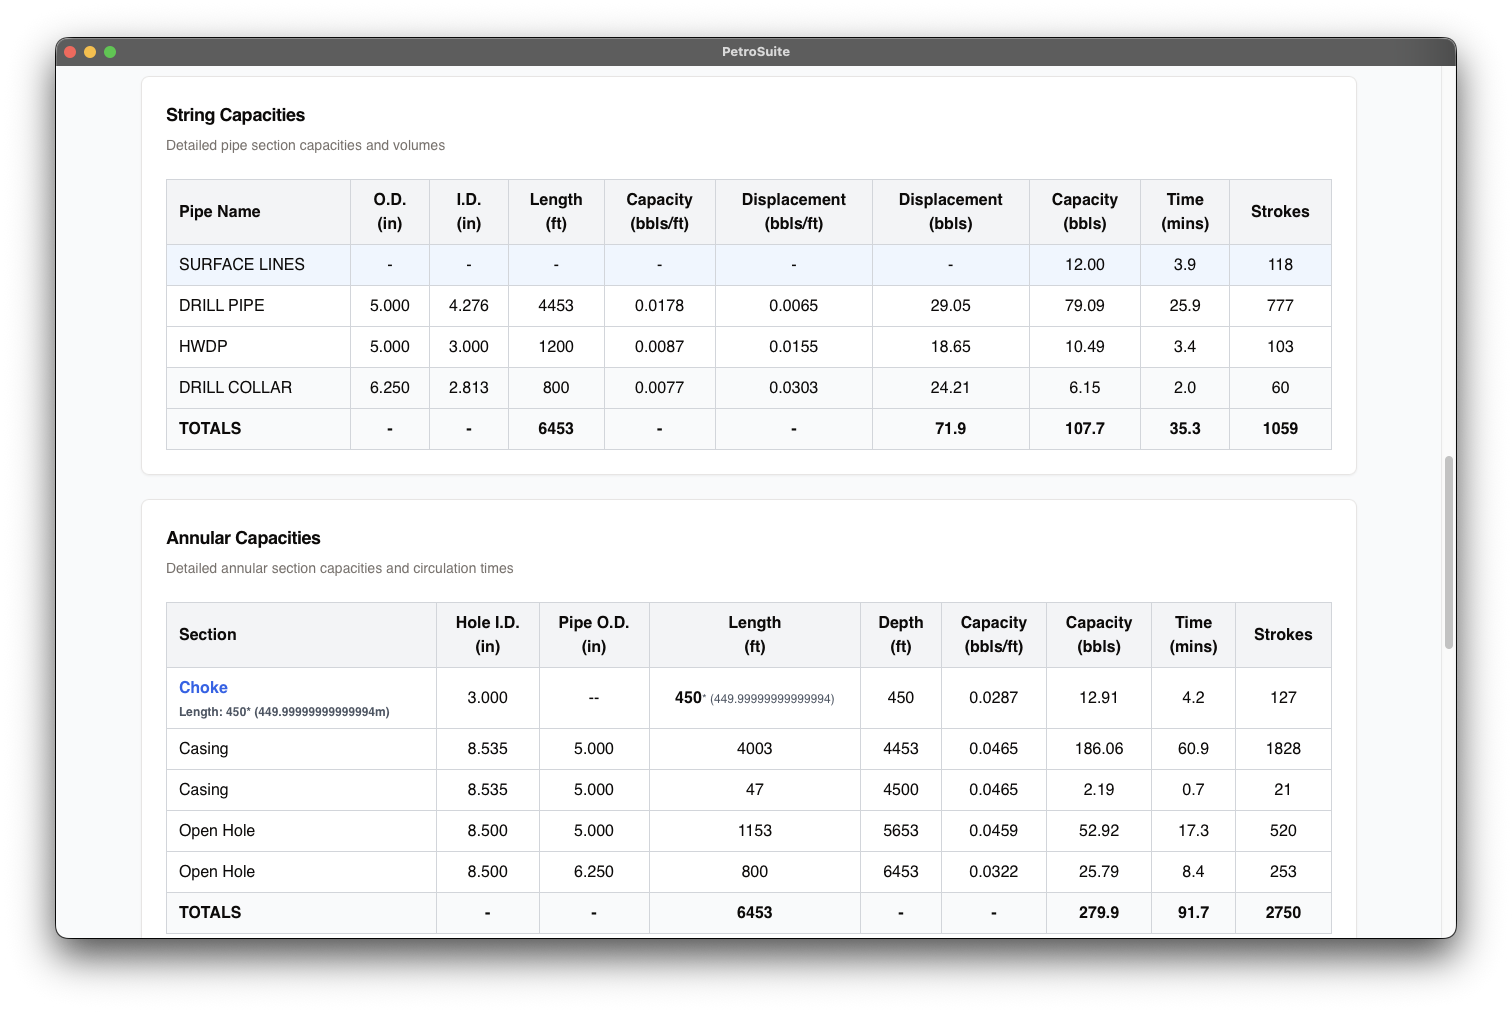The height and width of the screenshot is (1012, 1512).
Task: Select the HWDP row in String Capacities
Action: 202,346
